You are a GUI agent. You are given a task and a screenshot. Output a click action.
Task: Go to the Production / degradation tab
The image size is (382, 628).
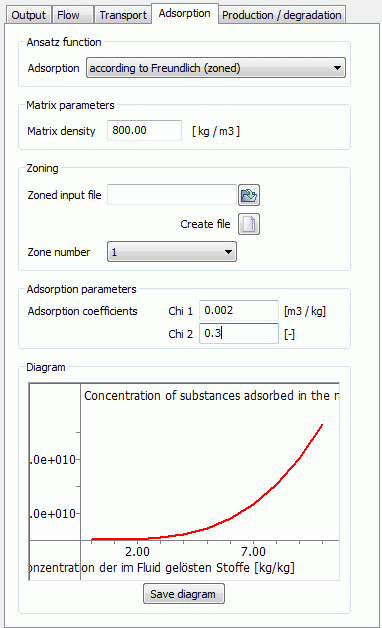tap(282, 15)
